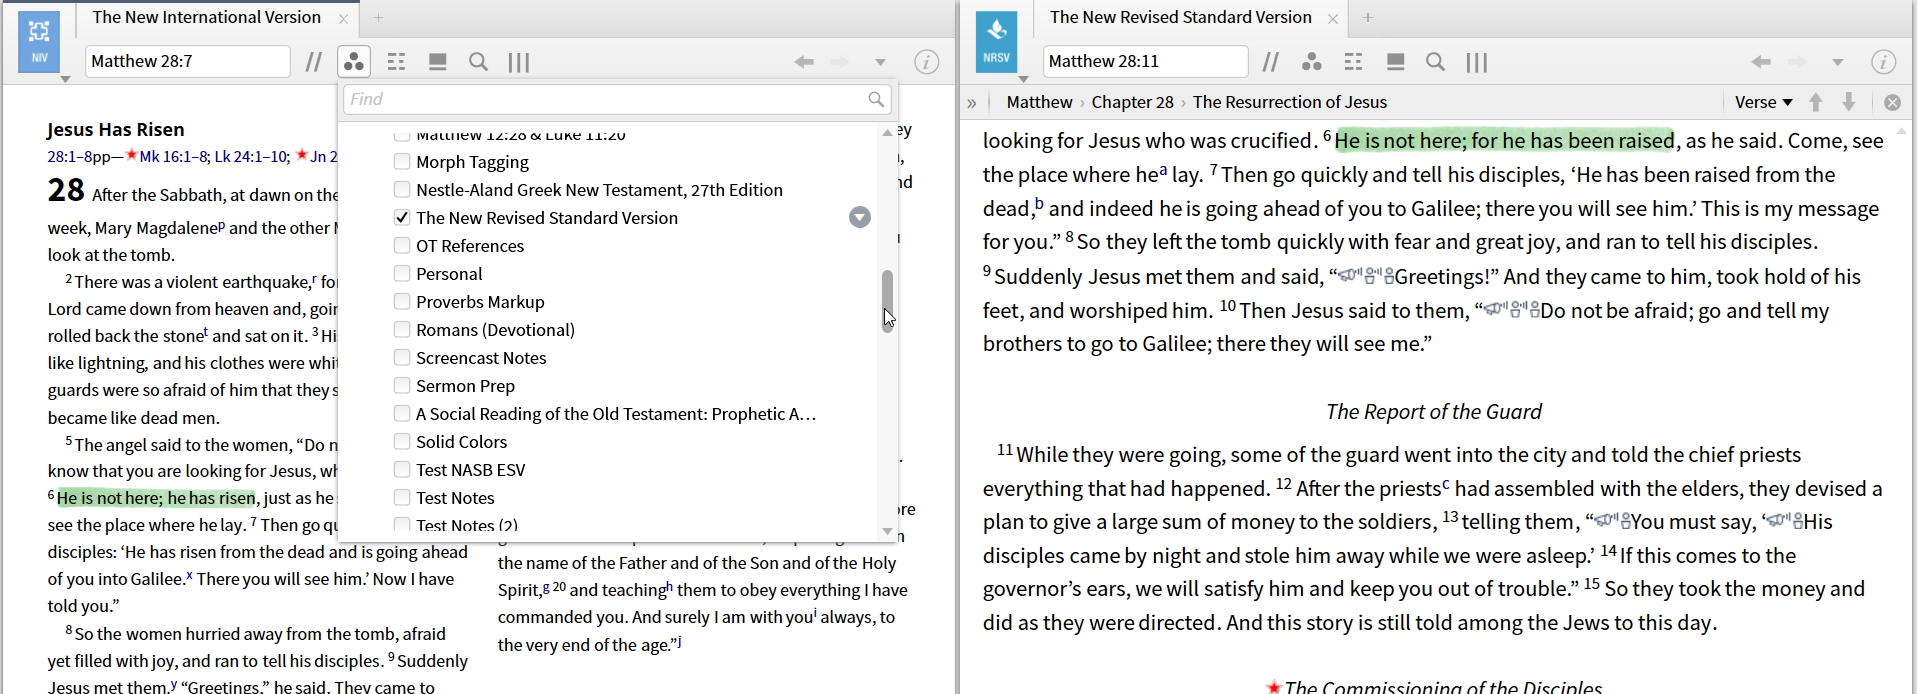Add new tab beside NIV tab
Viewport: 1917px width, 694px height.
click(x=378, y=18)
